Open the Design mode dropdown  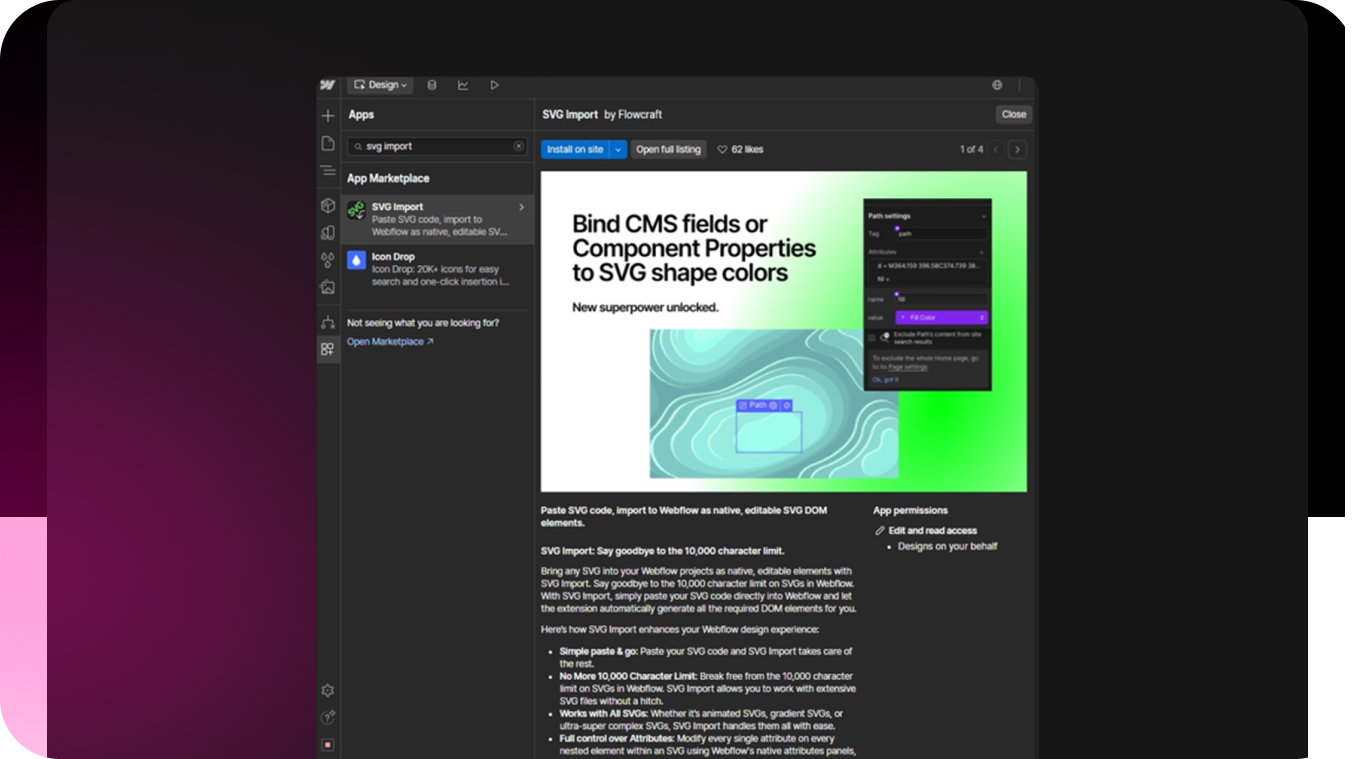380,85
